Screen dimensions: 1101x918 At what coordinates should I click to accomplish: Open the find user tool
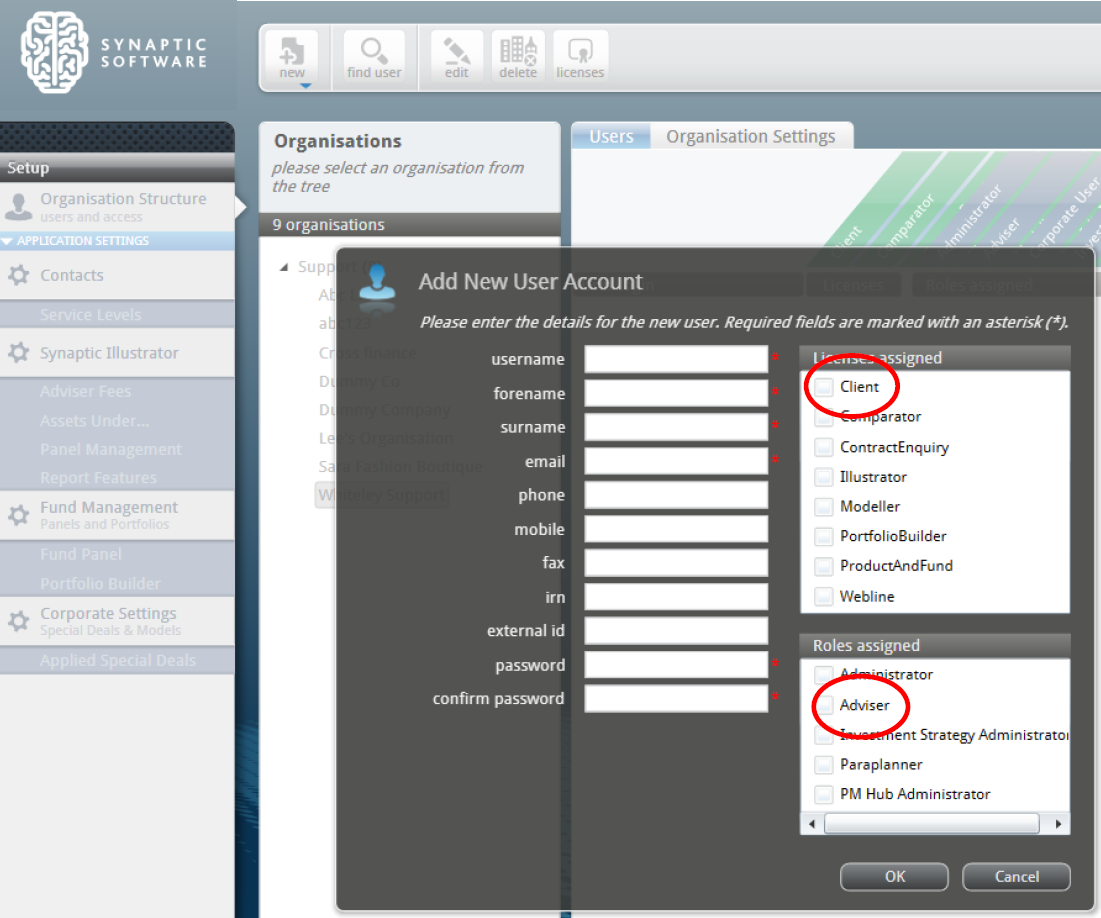(374, 56)
